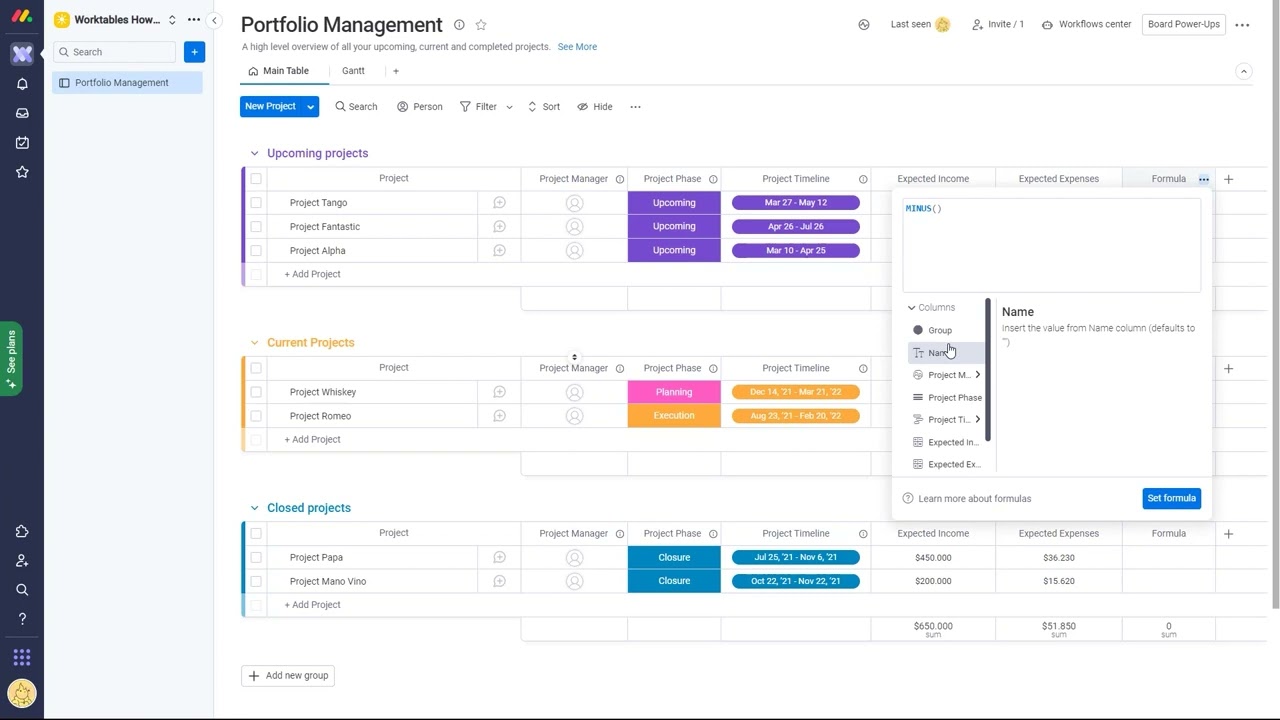Image resolution: width=1280 pixels, height=720 pixels.
Task: Check the Project Mano Vino checkbox
Action: (x=256, y=581)
